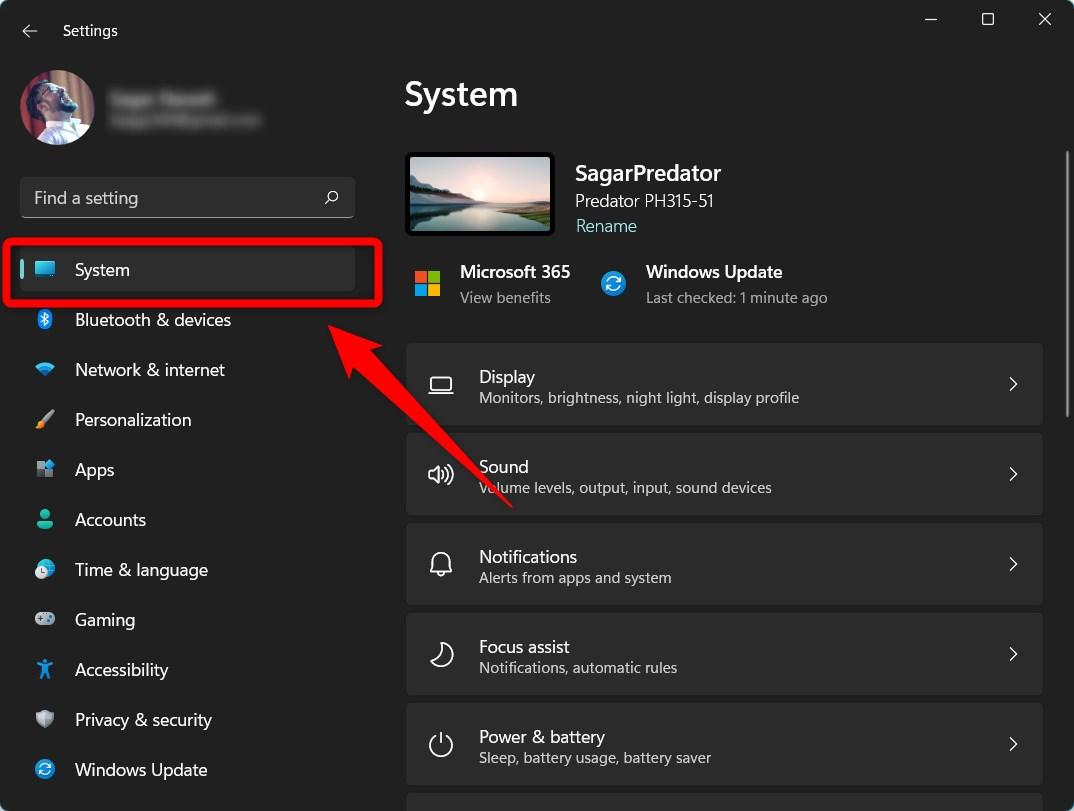This screenshot has height=811, width=1074.
Task: Click the Microsoft 365 colored squares icon
Action: coord(427,284)
